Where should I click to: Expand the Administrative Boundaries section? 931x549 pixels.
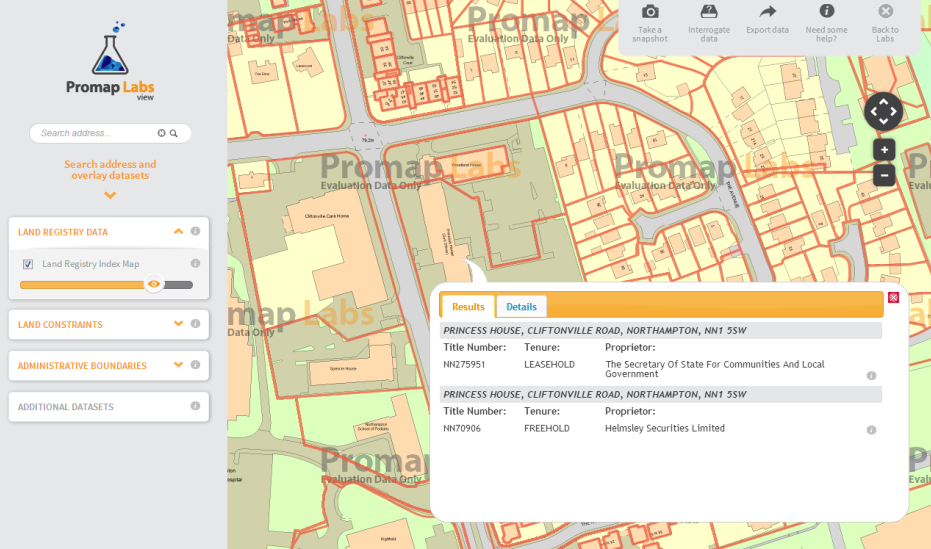178,365
